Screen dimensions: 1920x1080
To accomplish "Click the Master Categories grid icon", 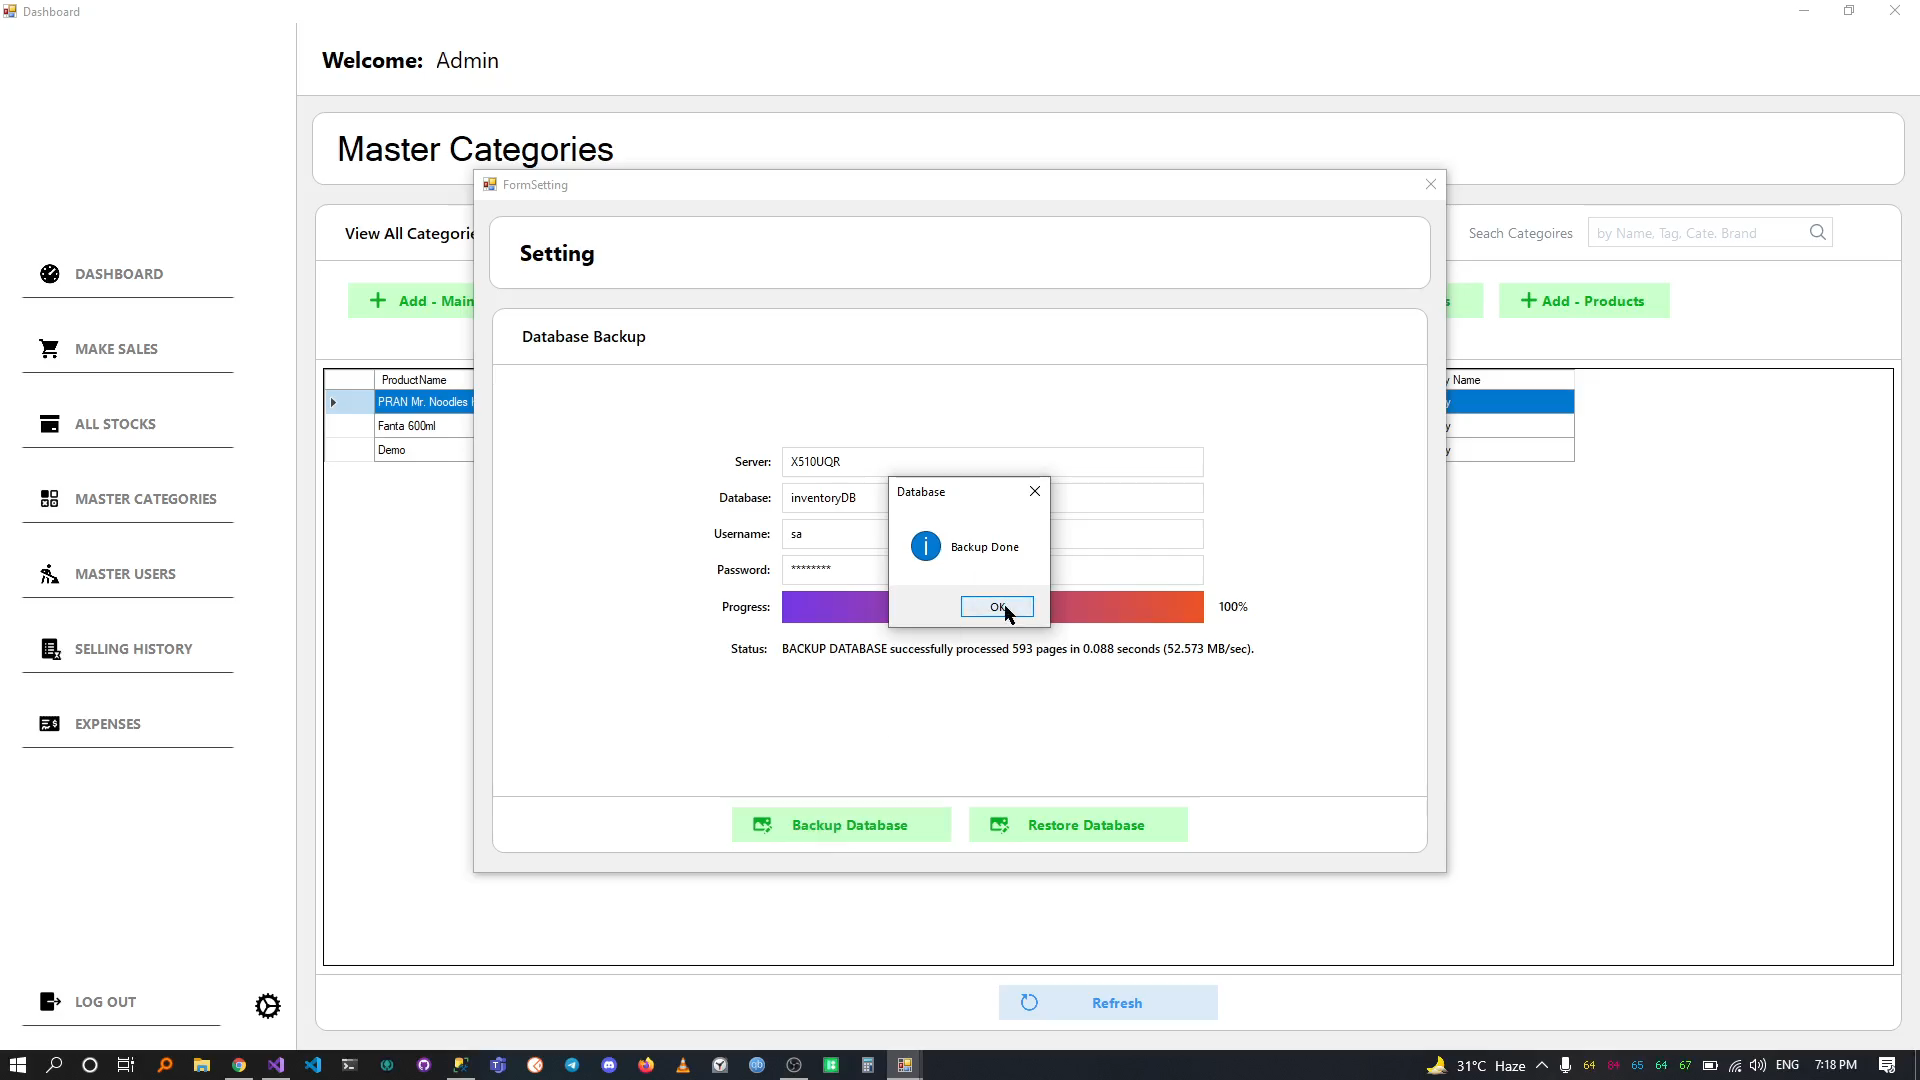I will click(49, 499).
